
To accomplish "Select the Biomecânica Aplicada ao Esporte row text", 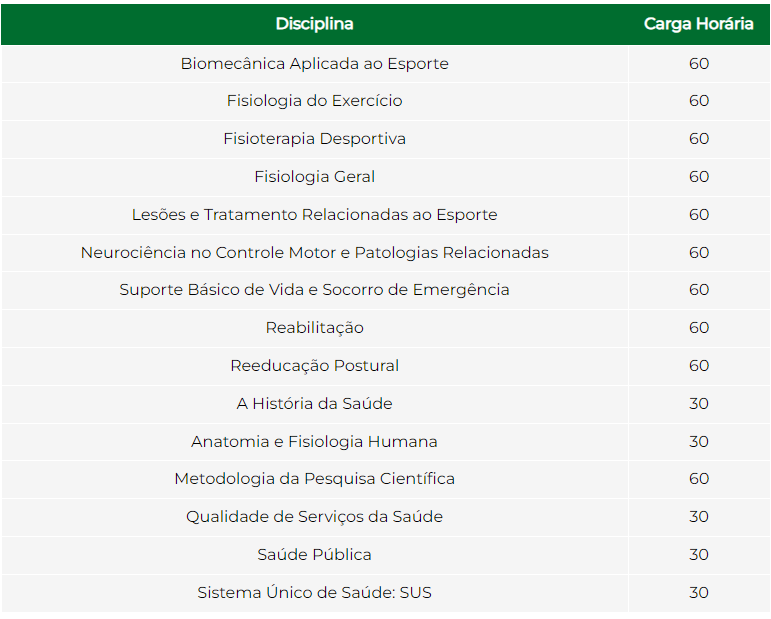I will [314, 63].
